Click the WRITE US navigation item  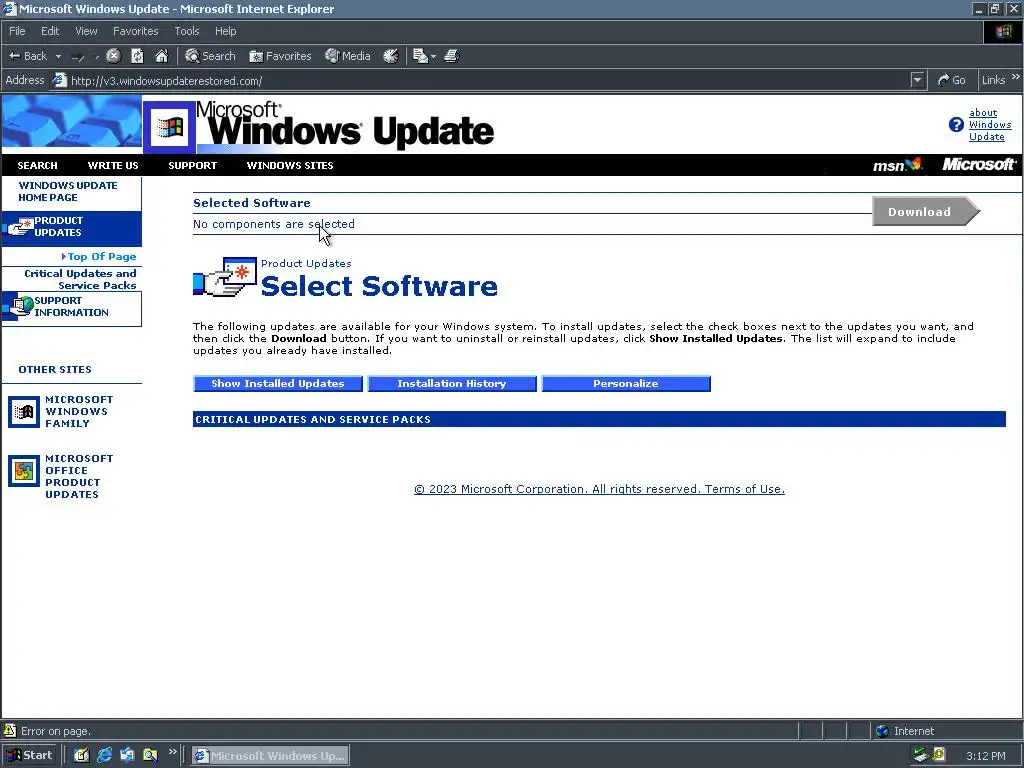pyautogui.click(x=113, y=166)
